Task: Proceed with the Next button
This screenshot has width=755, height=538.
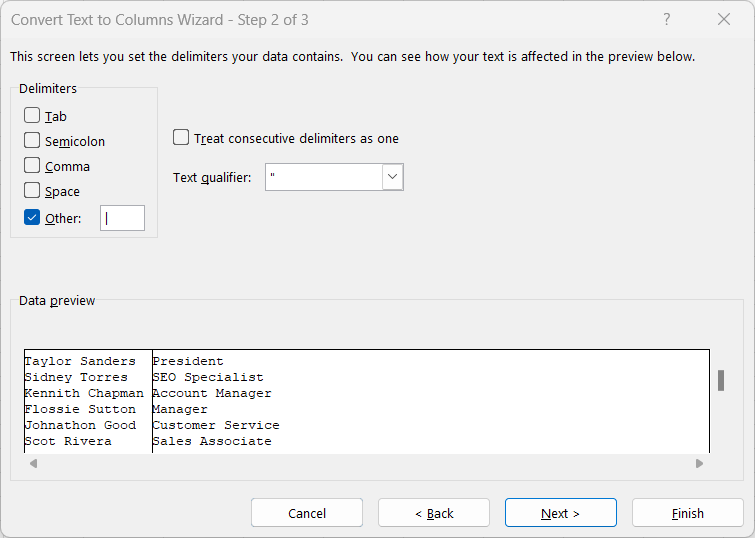Action: pos(560,513)
